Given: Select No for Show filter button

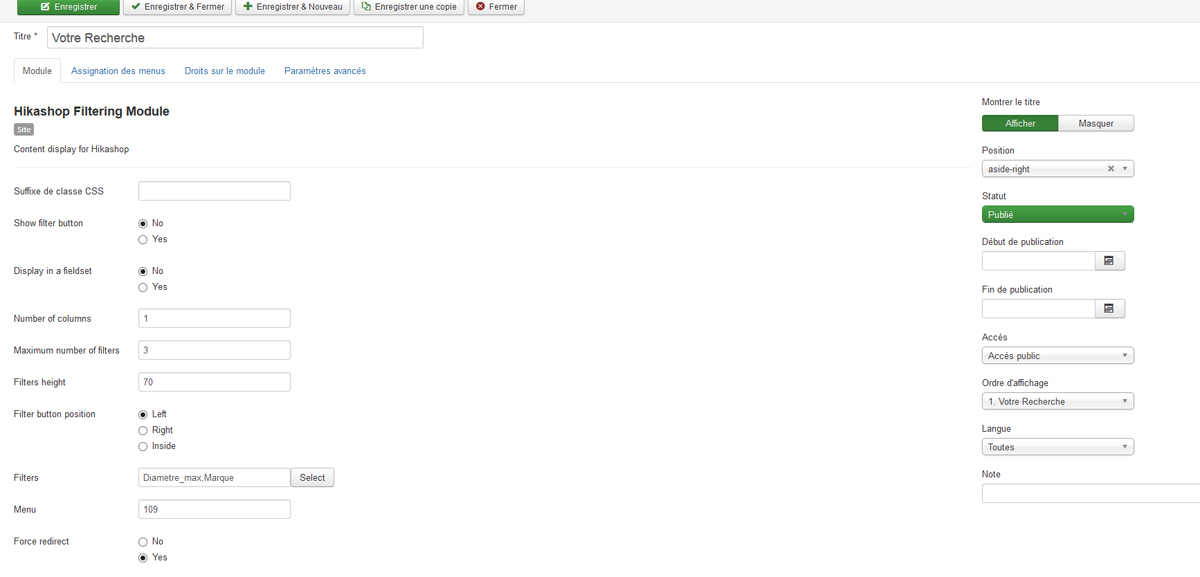Looking at the screenshot, I should point(143,223).
